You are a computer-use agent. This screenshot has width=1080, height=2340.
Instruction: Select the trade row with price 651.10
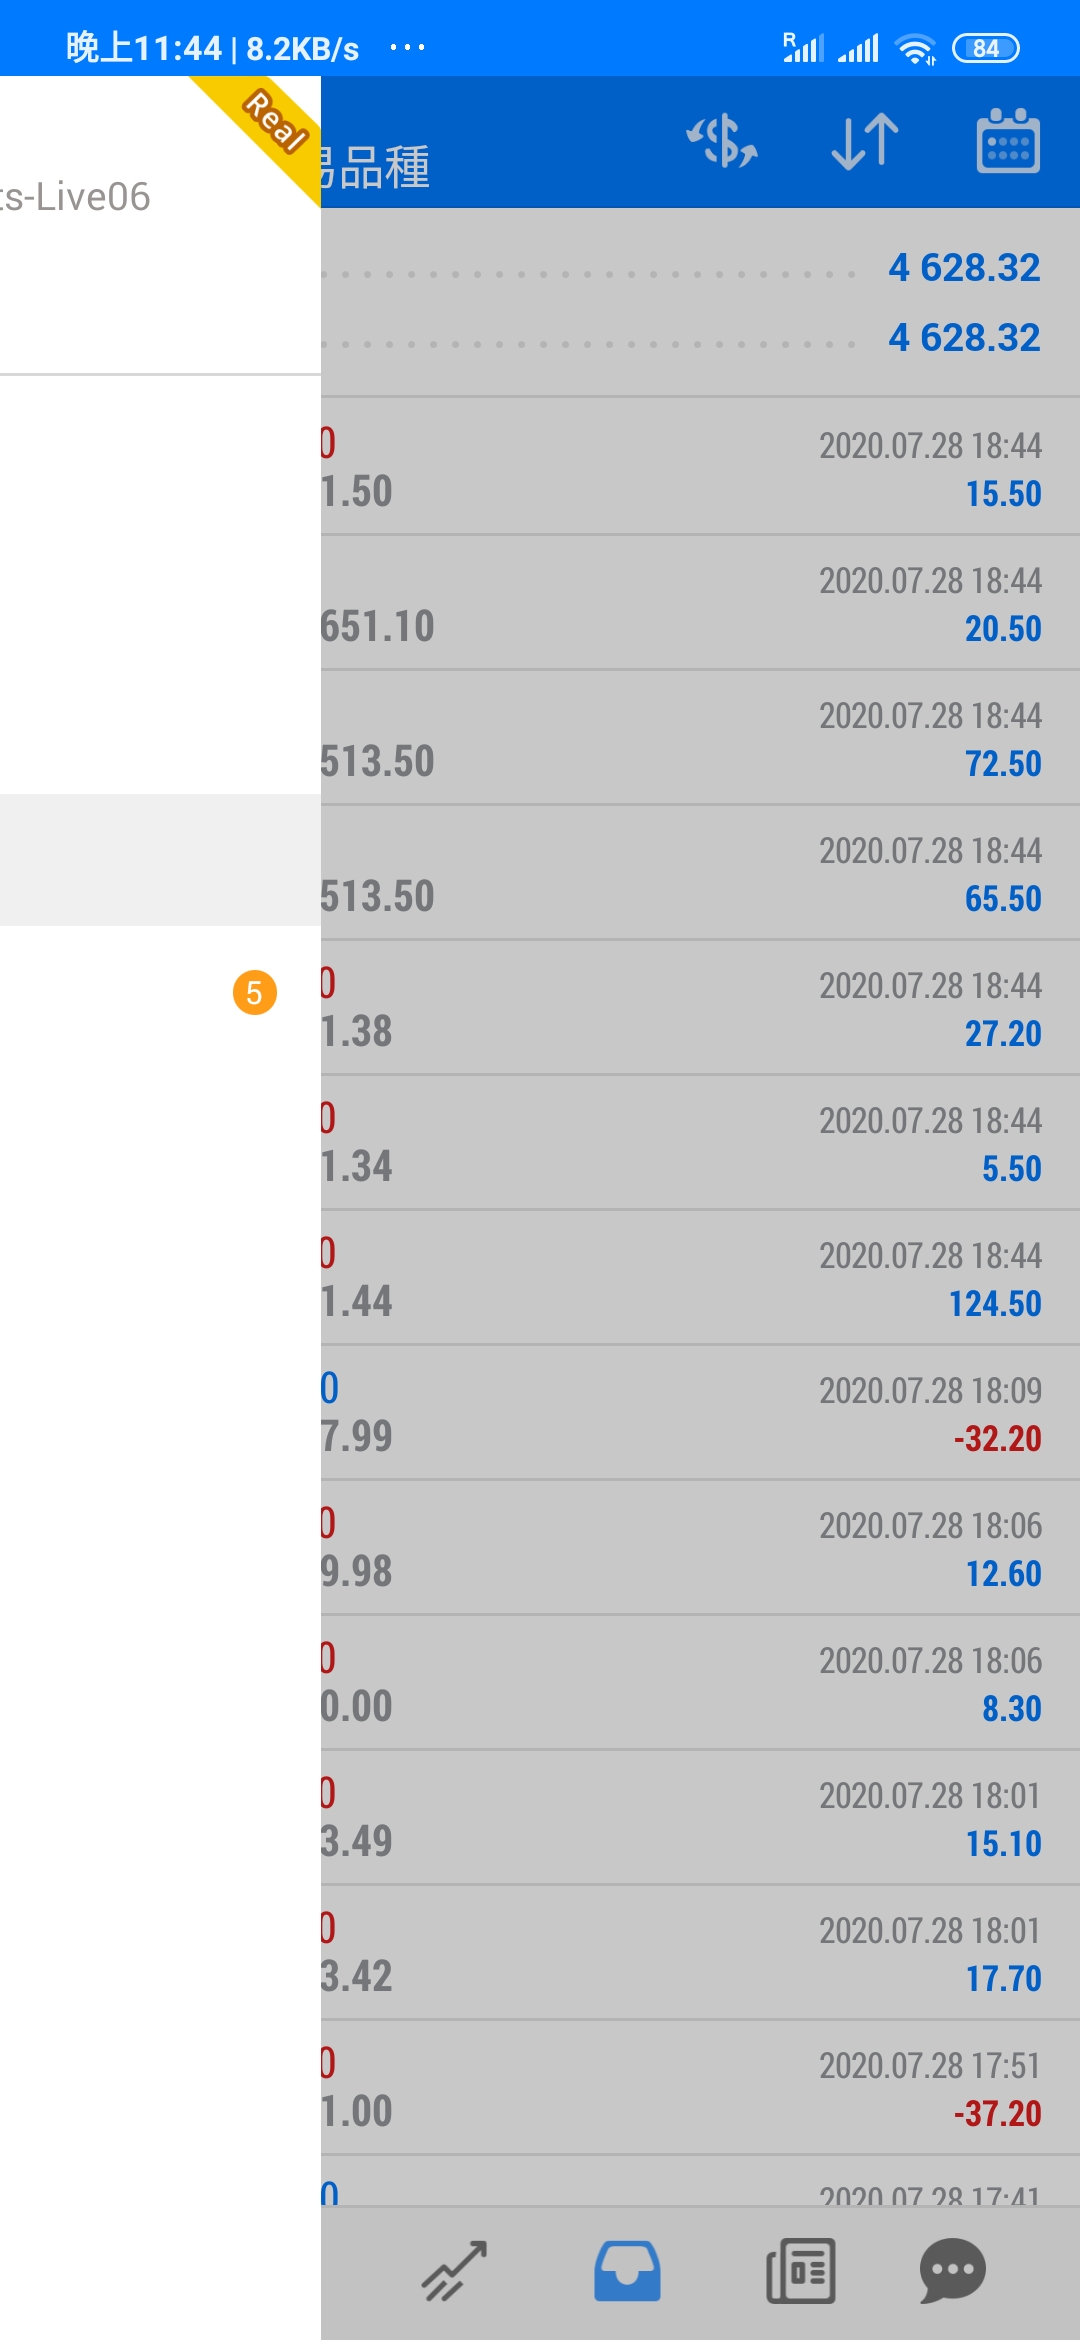click(x=700, y=603)
